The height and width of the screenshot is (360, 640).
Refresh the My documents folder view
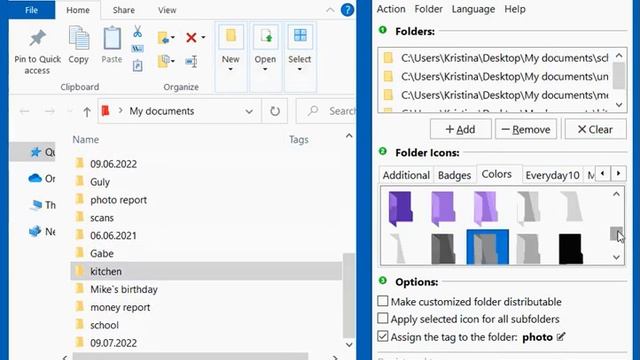pos(275,111)
